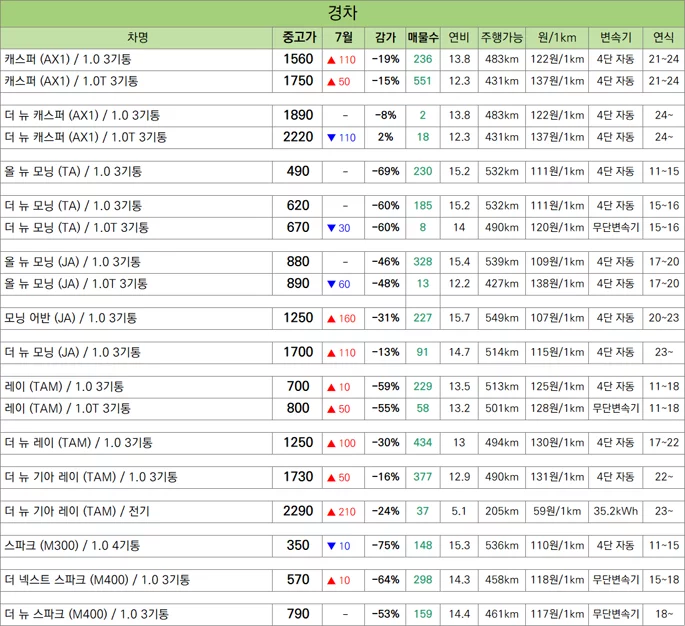Click the 원/1km column header
685x626 pixels.
click(x=557, y=38)
